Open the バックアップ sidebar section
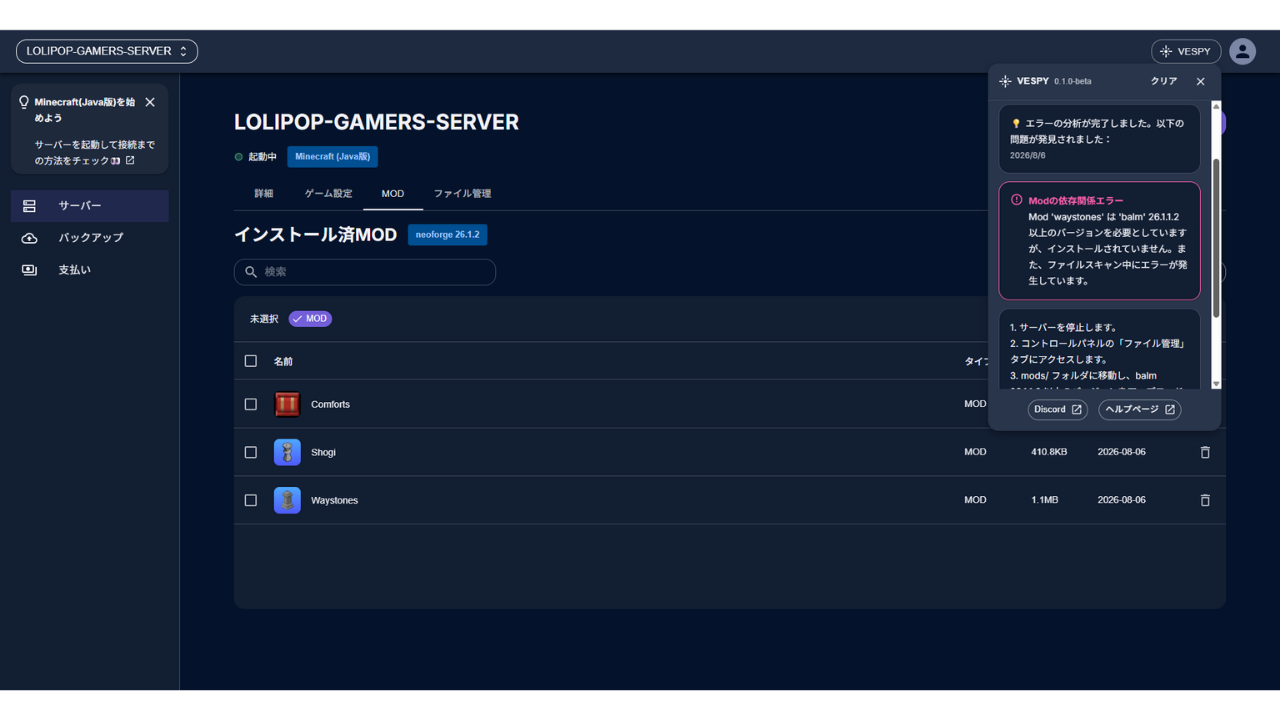The width and height of the screenshot is (1280, 720). pos(90,238)
